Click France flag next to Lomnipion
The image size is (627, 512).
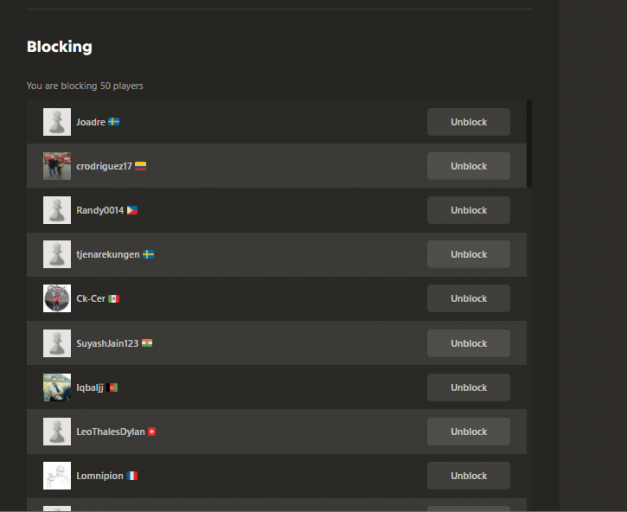point(132,476)
